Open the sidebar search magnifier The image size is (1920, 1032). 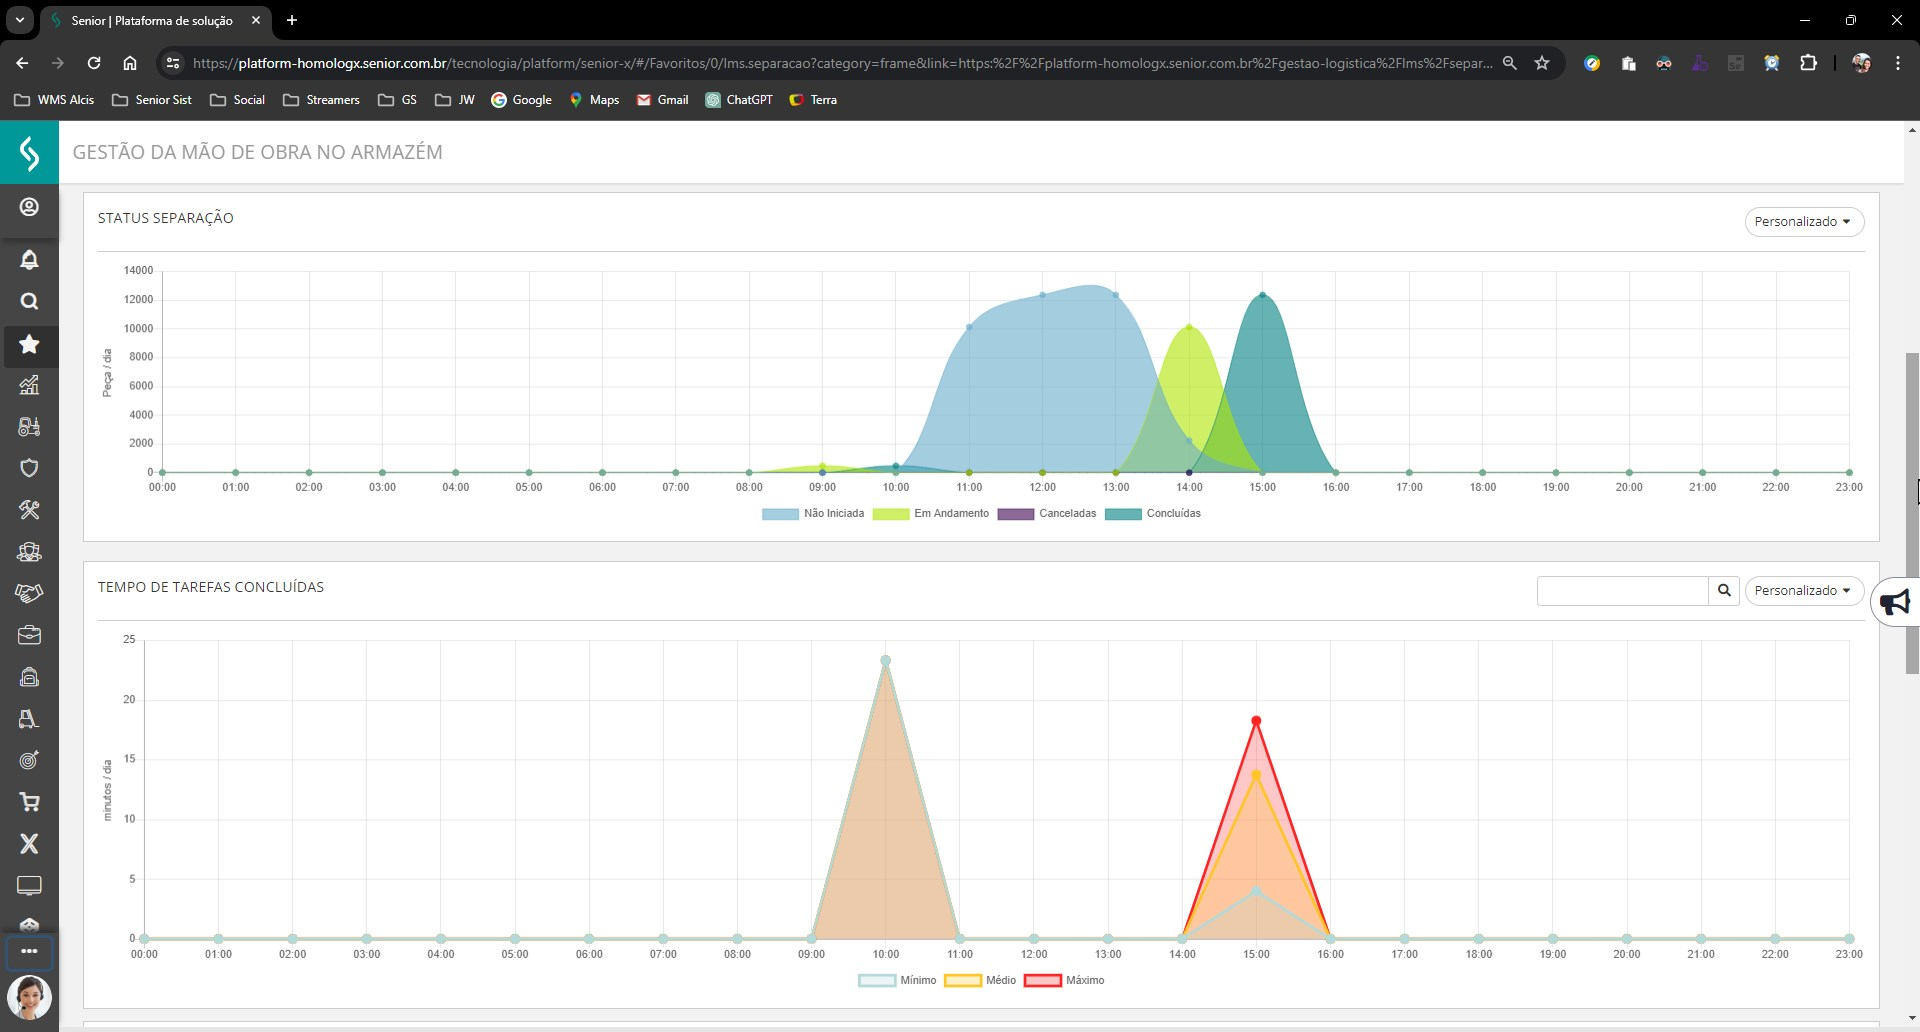[x=29, y=301]
